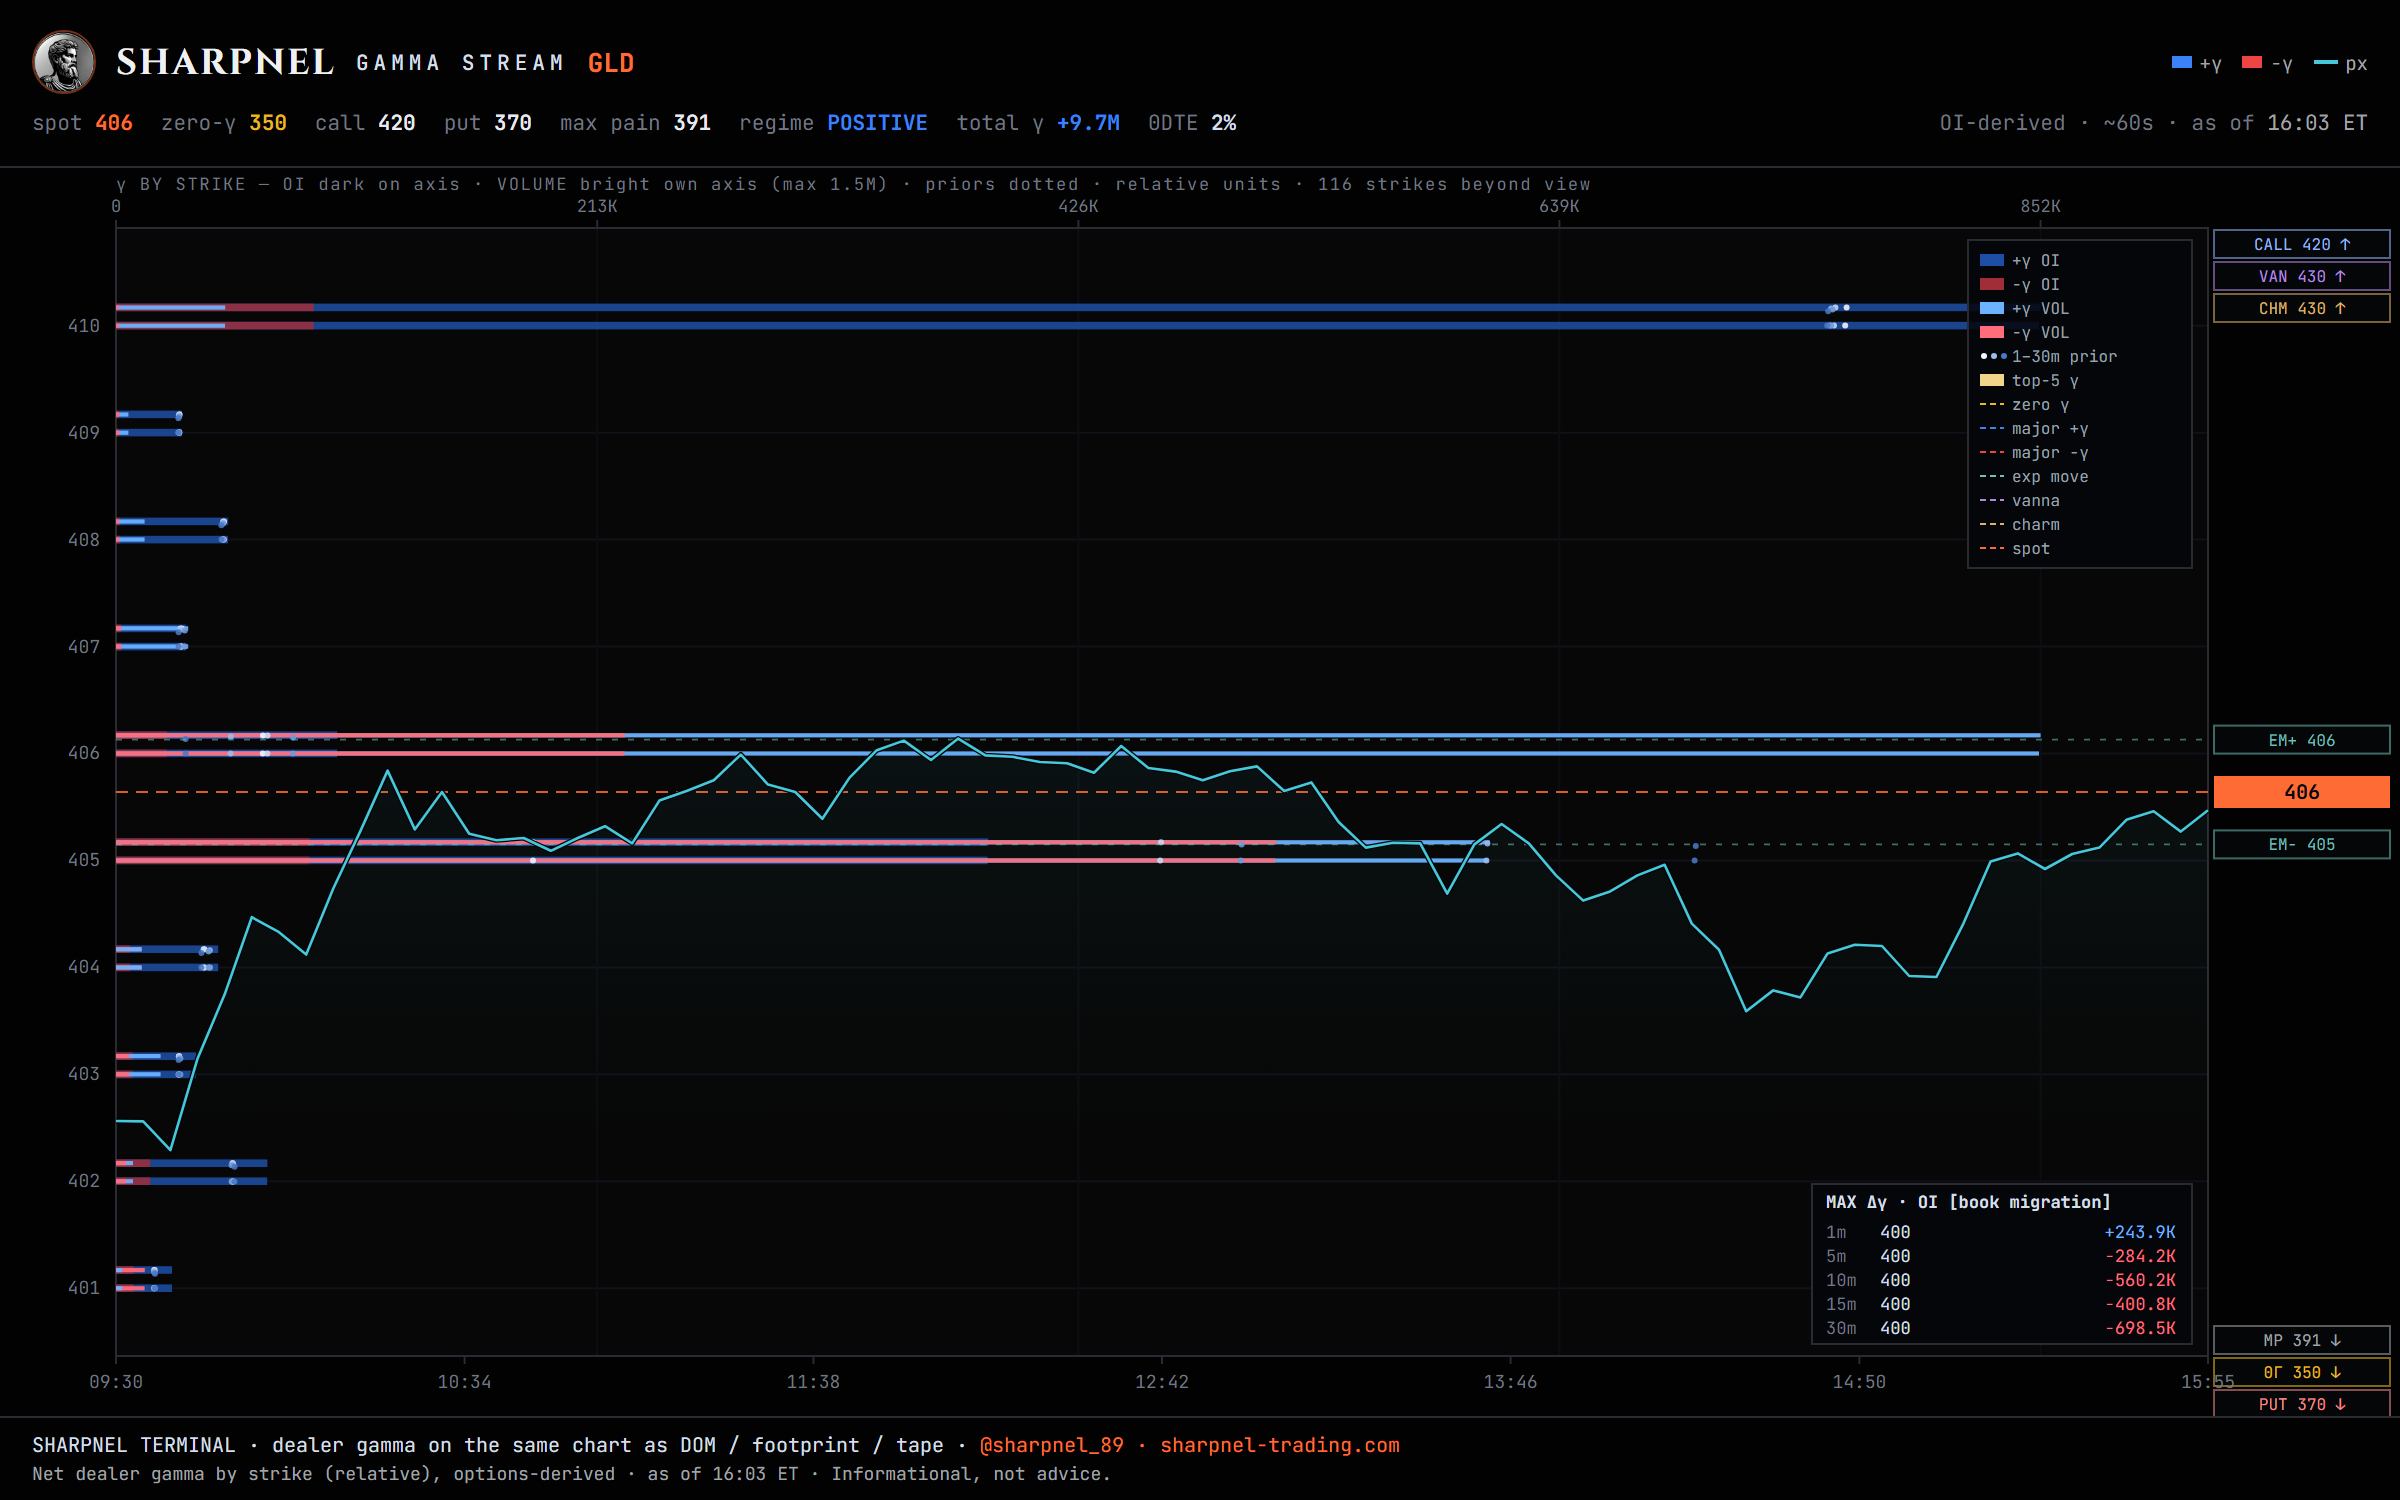Click the PUT 370 level tag
Screen dimensions: 2400x1500
tap(2301, 1404)
